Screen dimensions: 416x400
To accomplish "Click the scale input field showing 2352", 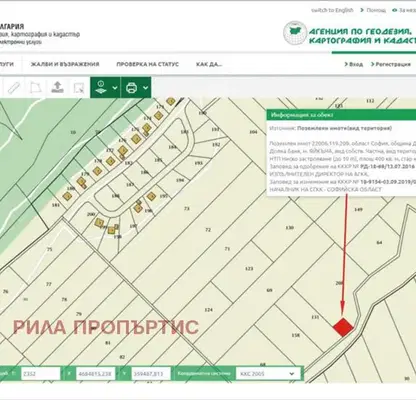I will [x=41, y=374].
